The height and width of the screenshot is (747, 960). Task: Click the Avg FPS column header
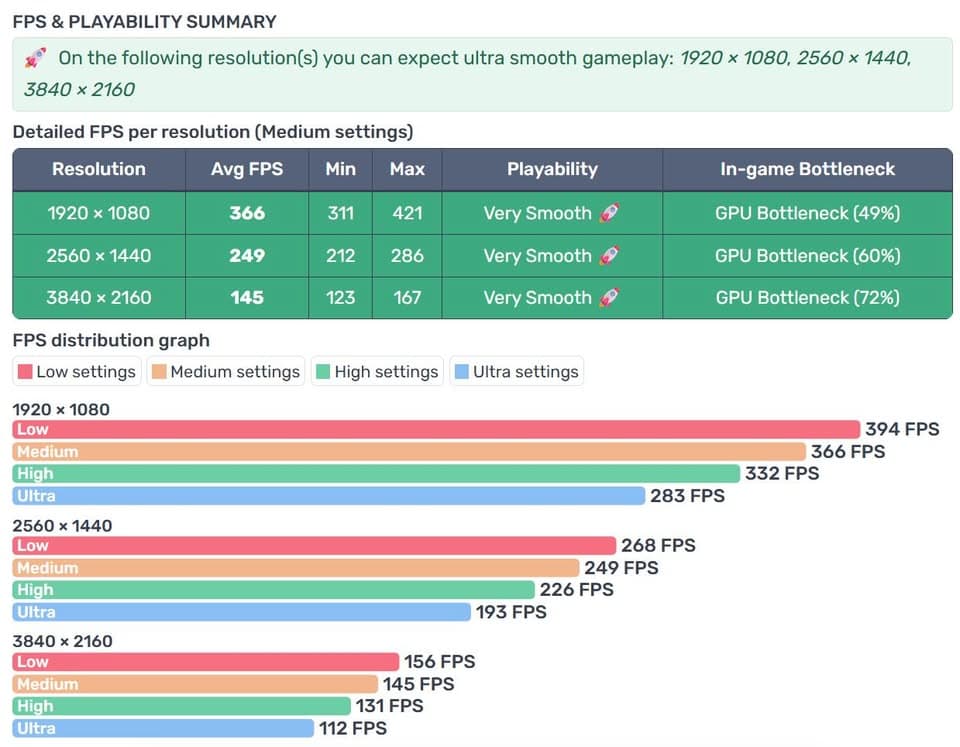(x=247, y=170)
